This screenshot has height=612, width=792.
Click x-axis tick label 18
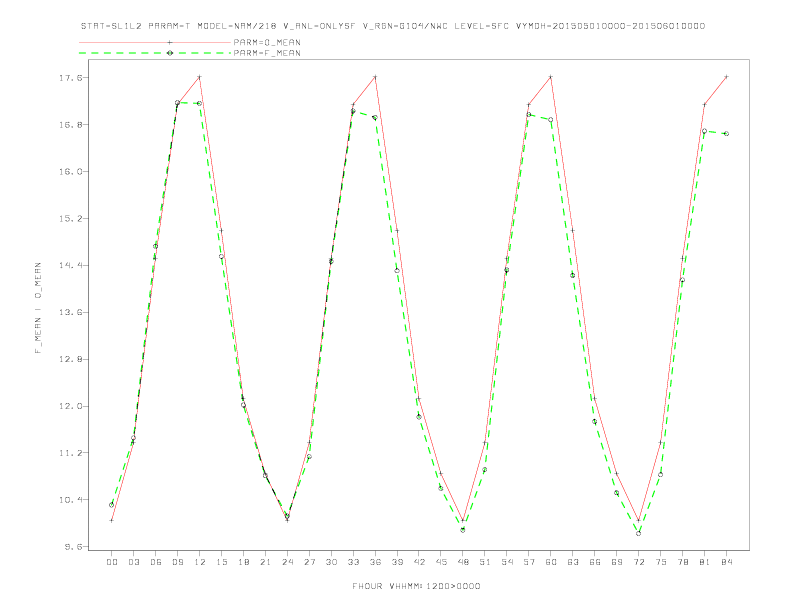[x=243, y=562]
